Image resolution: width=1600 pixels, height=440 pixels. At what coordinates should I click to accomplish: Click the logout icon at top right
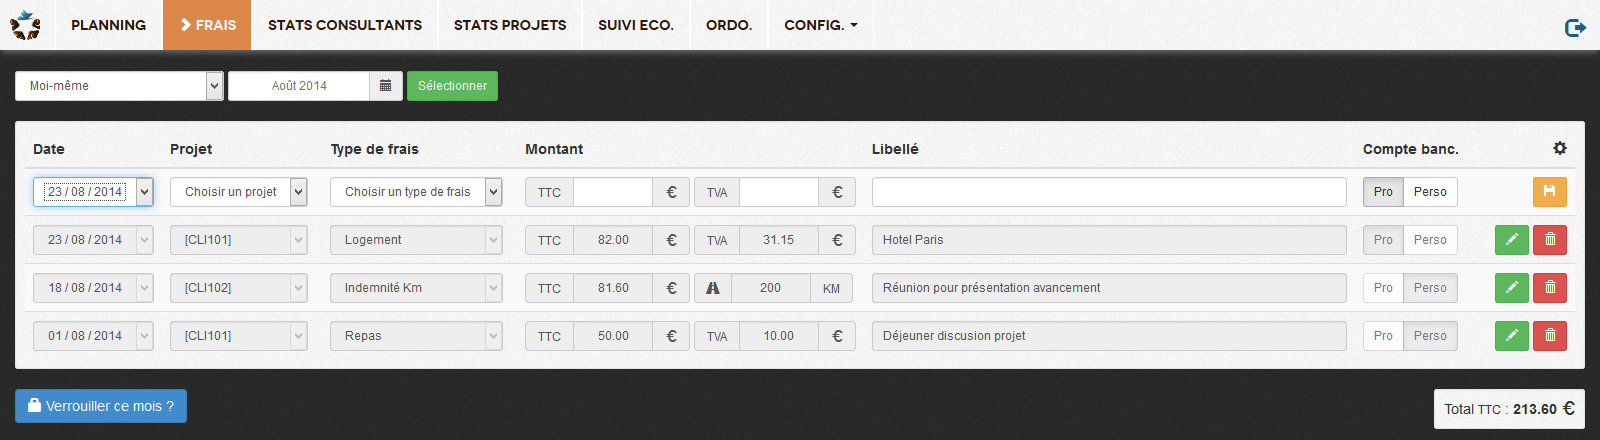[x=1575, y=27]
